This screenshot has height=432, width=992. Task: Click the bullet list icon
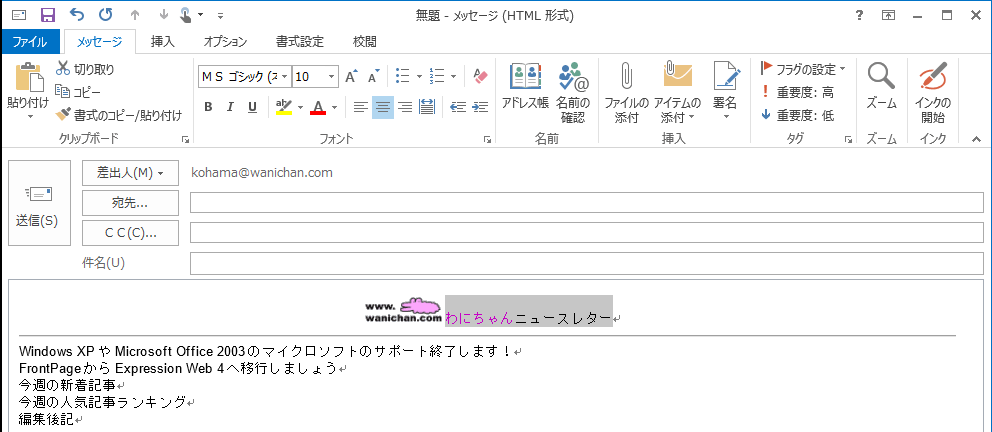click(x=402, y=77)
